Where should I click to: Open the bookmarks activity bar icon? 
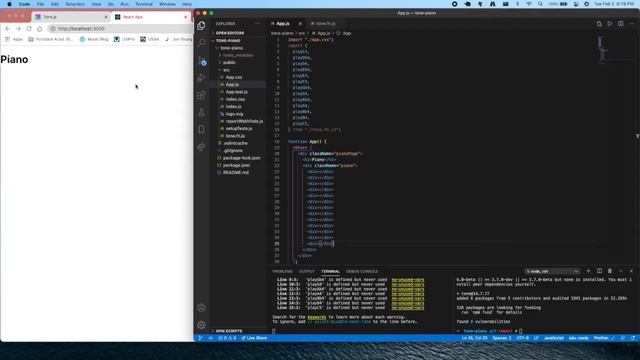pyautogui.click(x=201, y=130)
